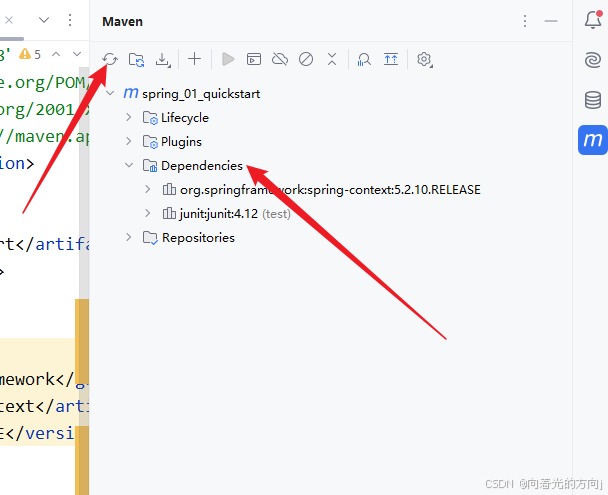Viewport: 608px width, 495px height.
Task: Add Maven Projects with plus icon
Action: 195,59
